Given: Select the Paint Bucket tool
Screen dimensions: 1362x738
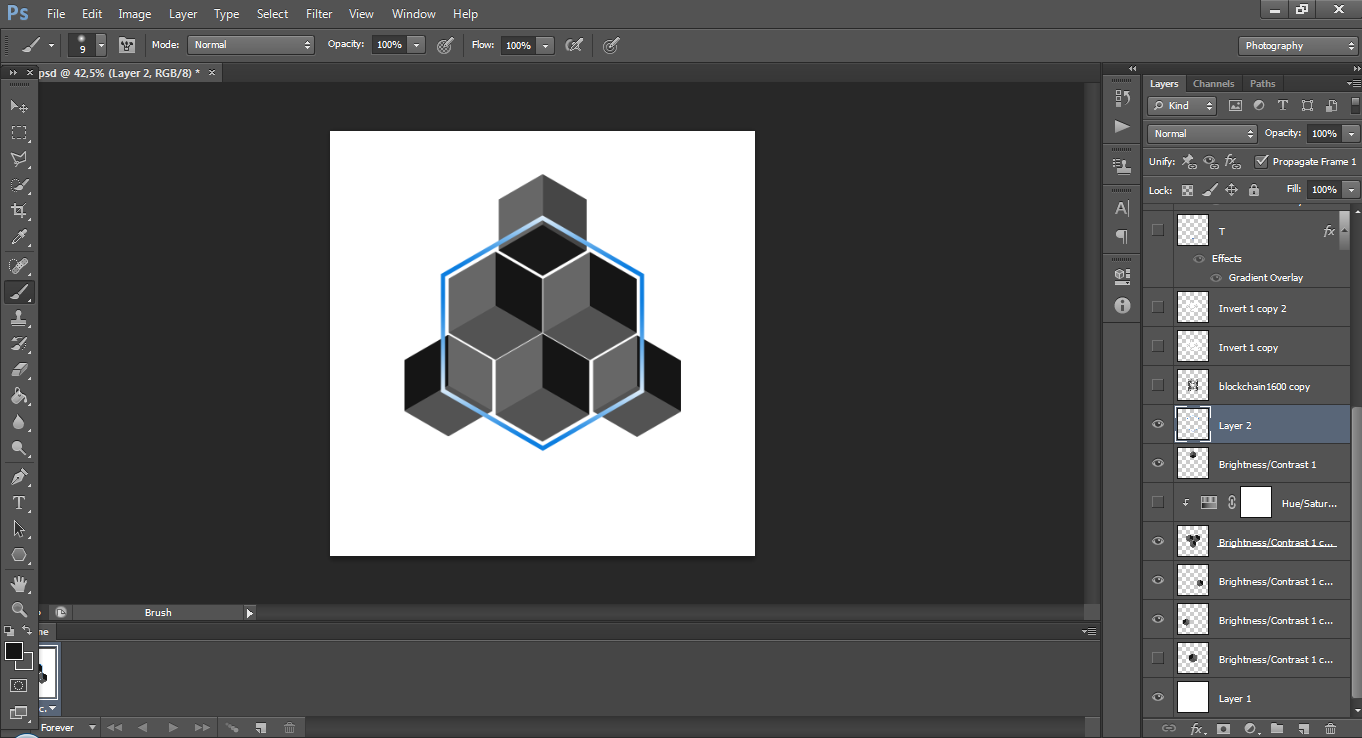Looking at the screenshot, I should tap(18, 396).
